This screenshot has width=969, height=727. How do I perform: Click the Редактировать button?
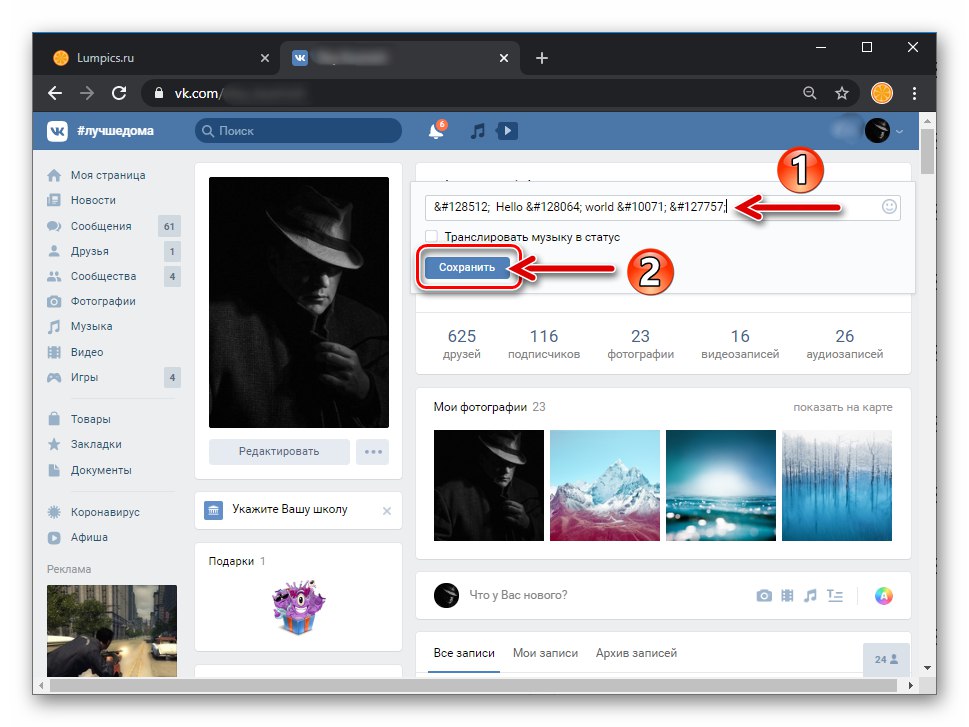coord(279,452)
